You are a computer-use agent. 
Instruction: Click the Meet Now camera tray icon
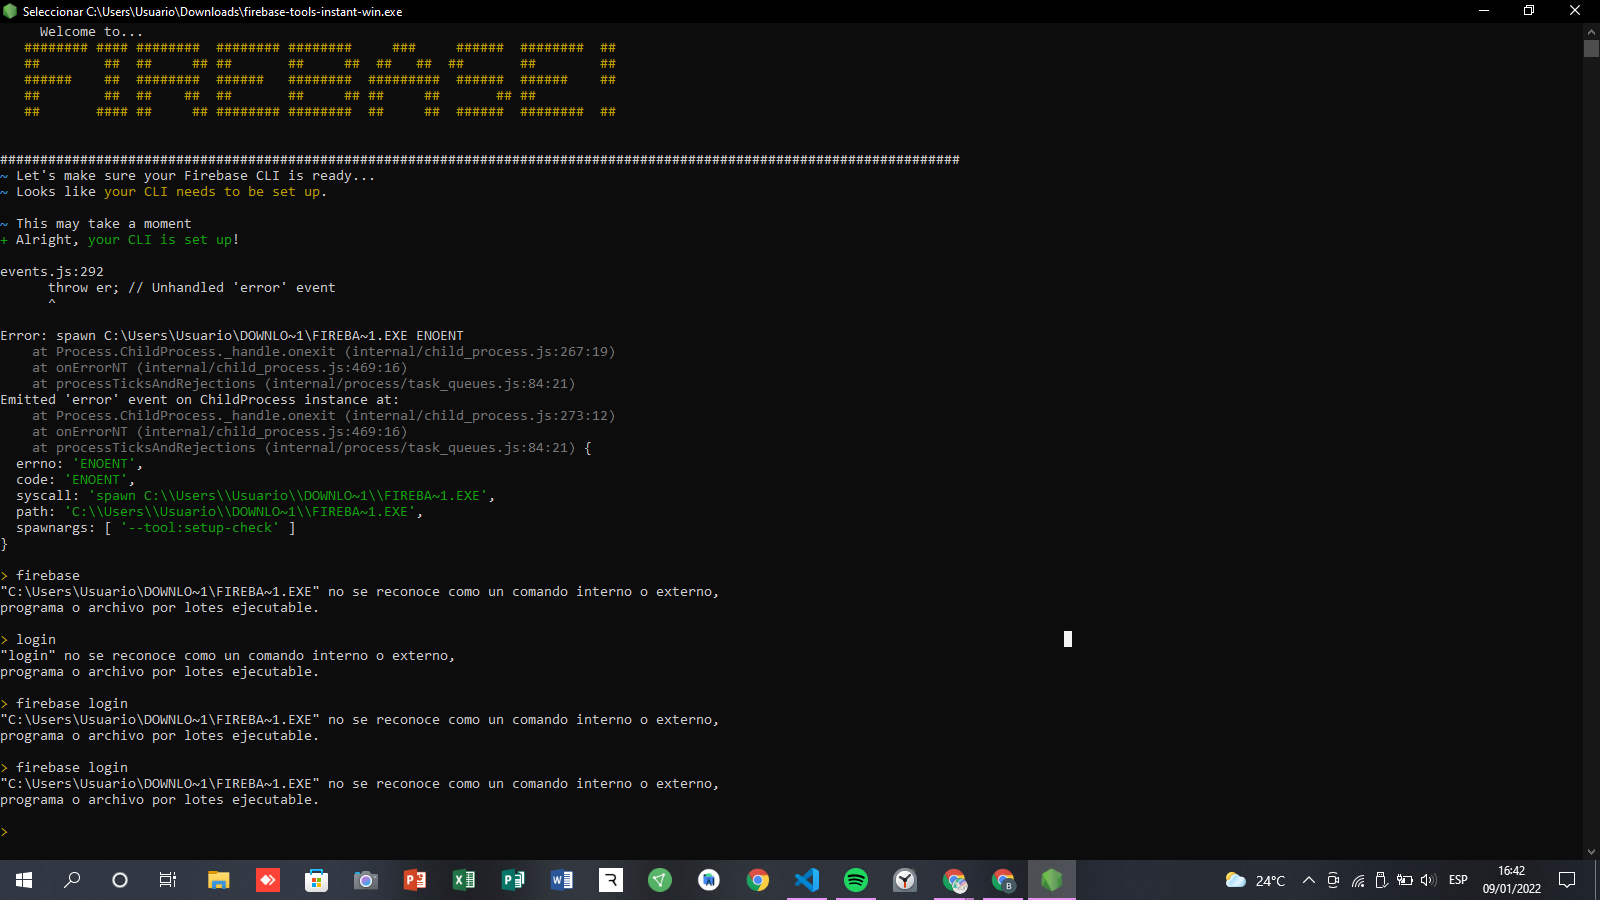coord(1332,880)
